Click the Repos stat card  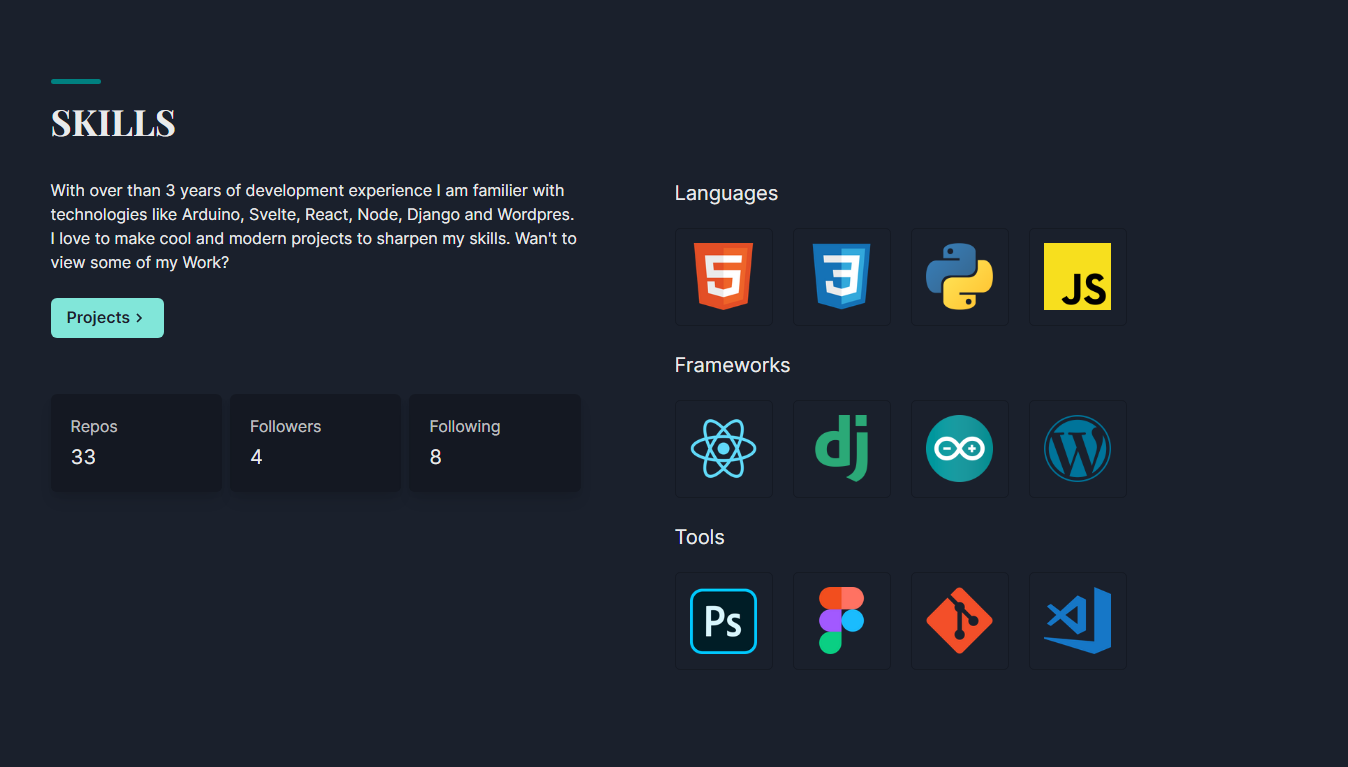tap(137, 443)
